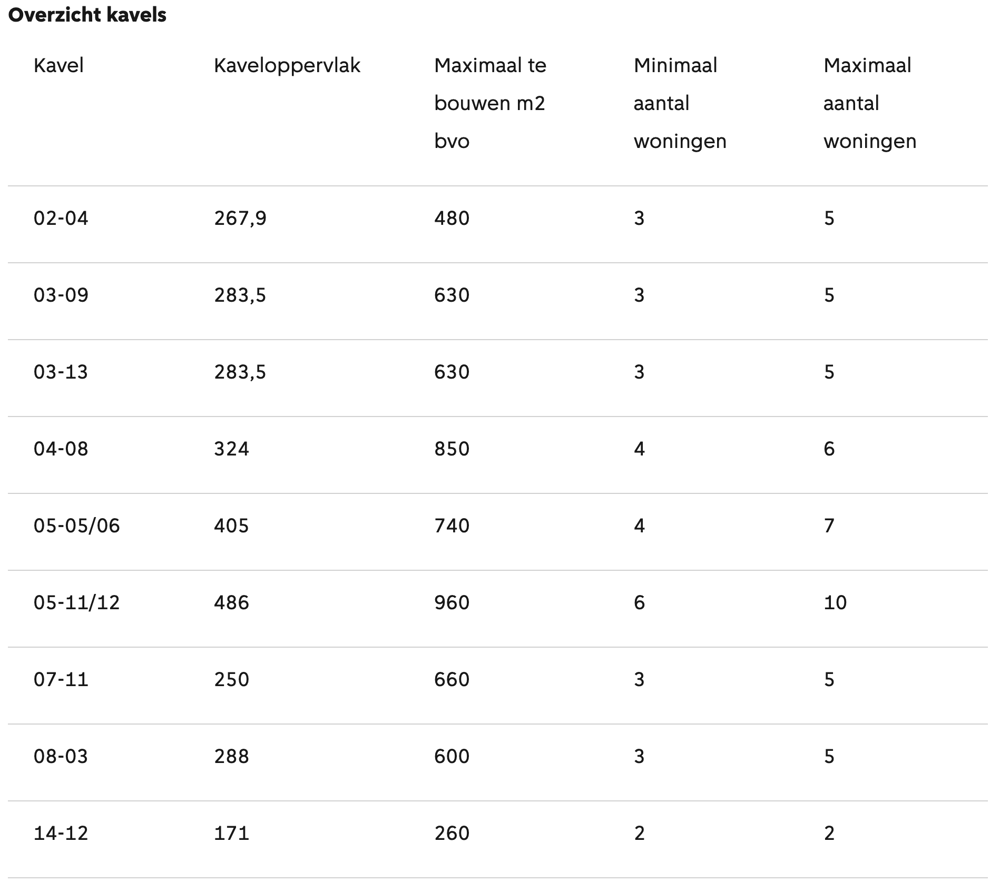Click the 'Kaveloppervlak' column header
Viewport: 1000px width, 892px height.
click(287, 66)
